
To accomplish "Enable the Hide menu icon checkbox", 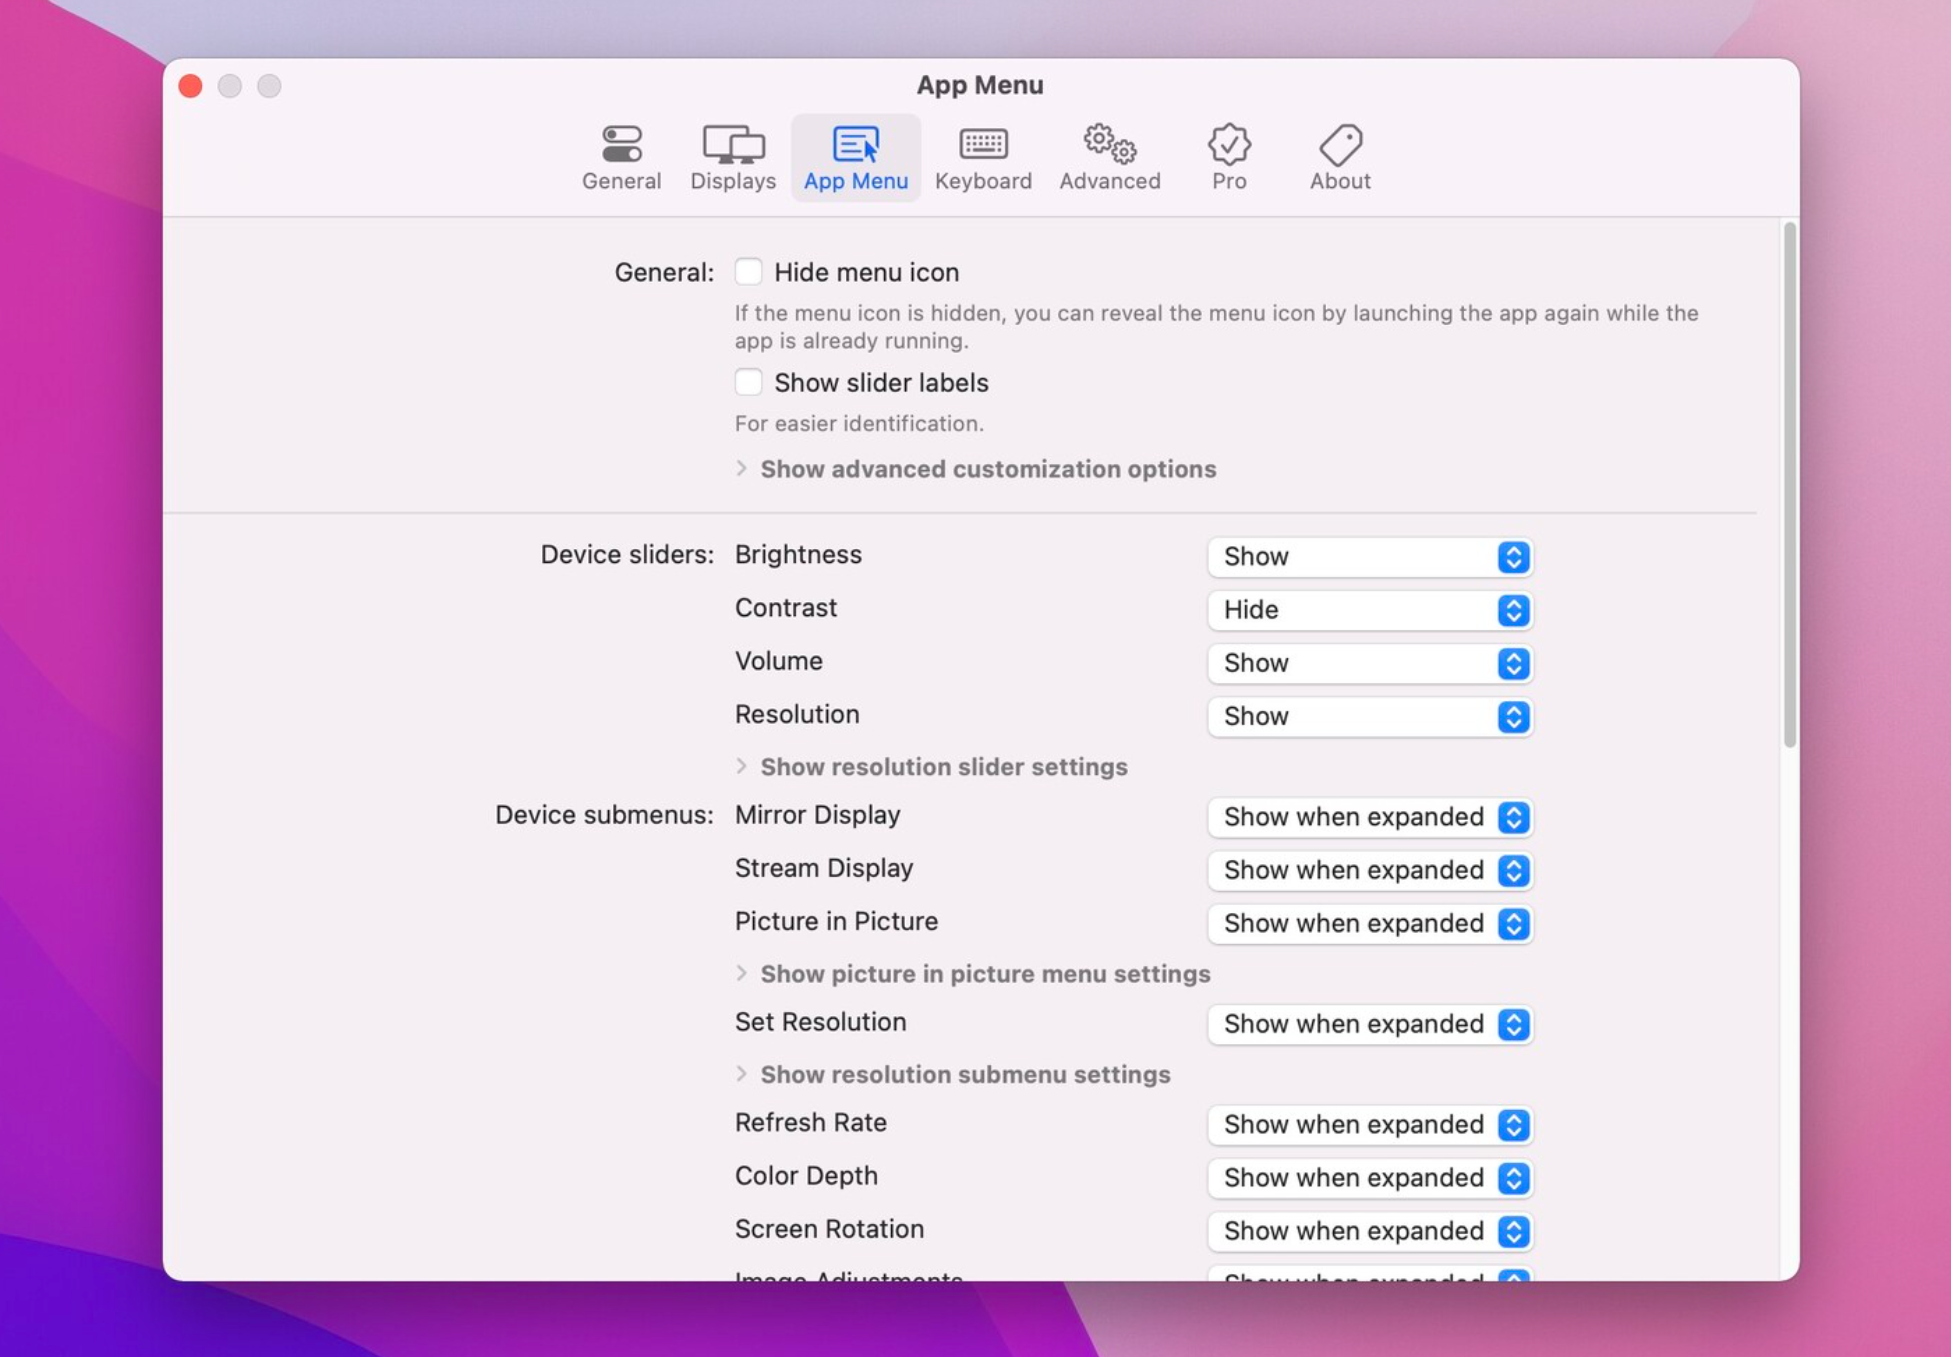I will pyautogui.click(x=748, y=272).
